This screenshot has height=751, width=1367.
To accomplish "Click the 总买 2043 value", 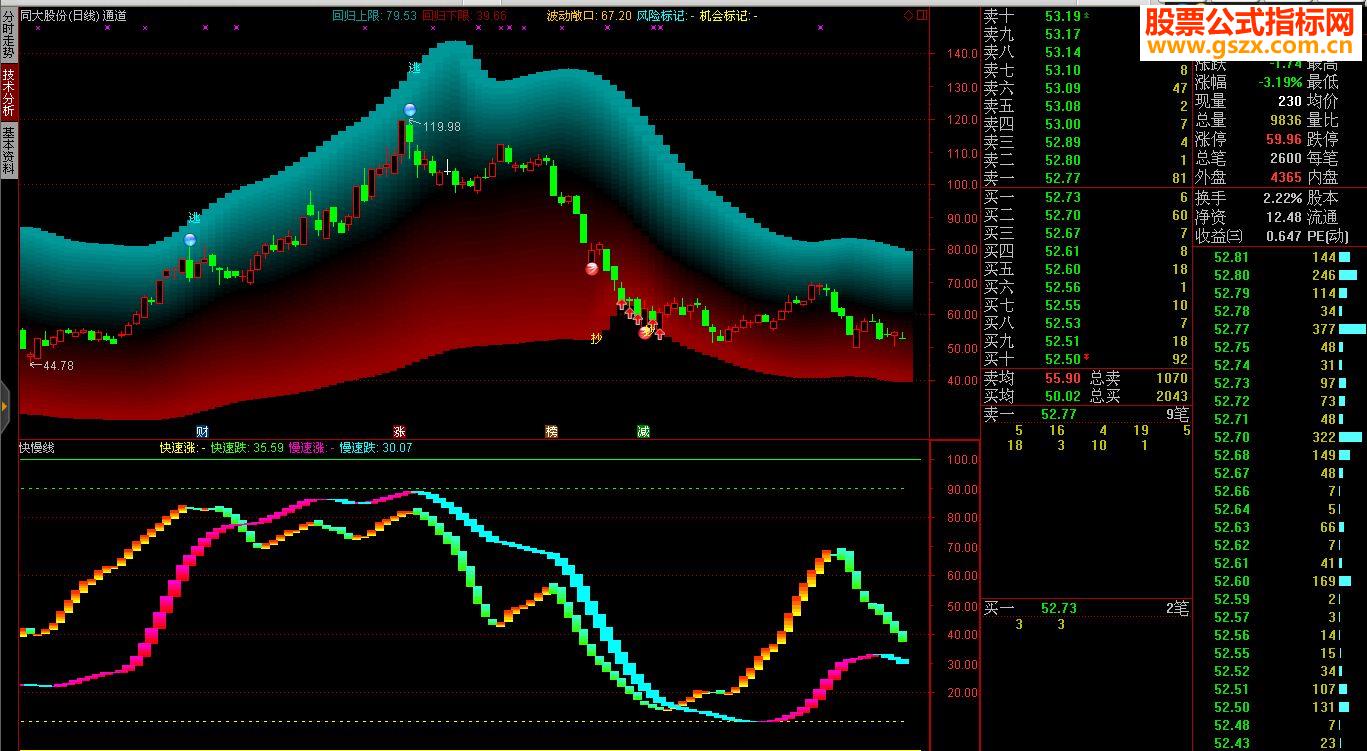I will pos(1171,396).
